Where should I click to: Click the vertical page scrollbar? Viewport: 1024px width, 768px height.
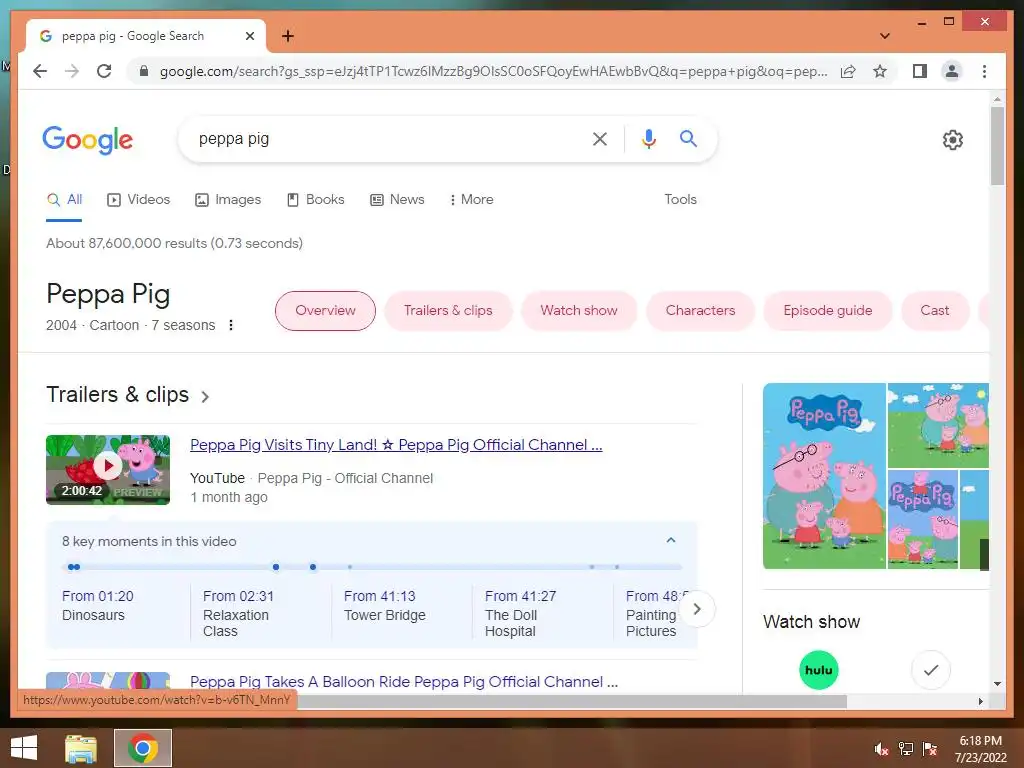(x=997, y=147)
